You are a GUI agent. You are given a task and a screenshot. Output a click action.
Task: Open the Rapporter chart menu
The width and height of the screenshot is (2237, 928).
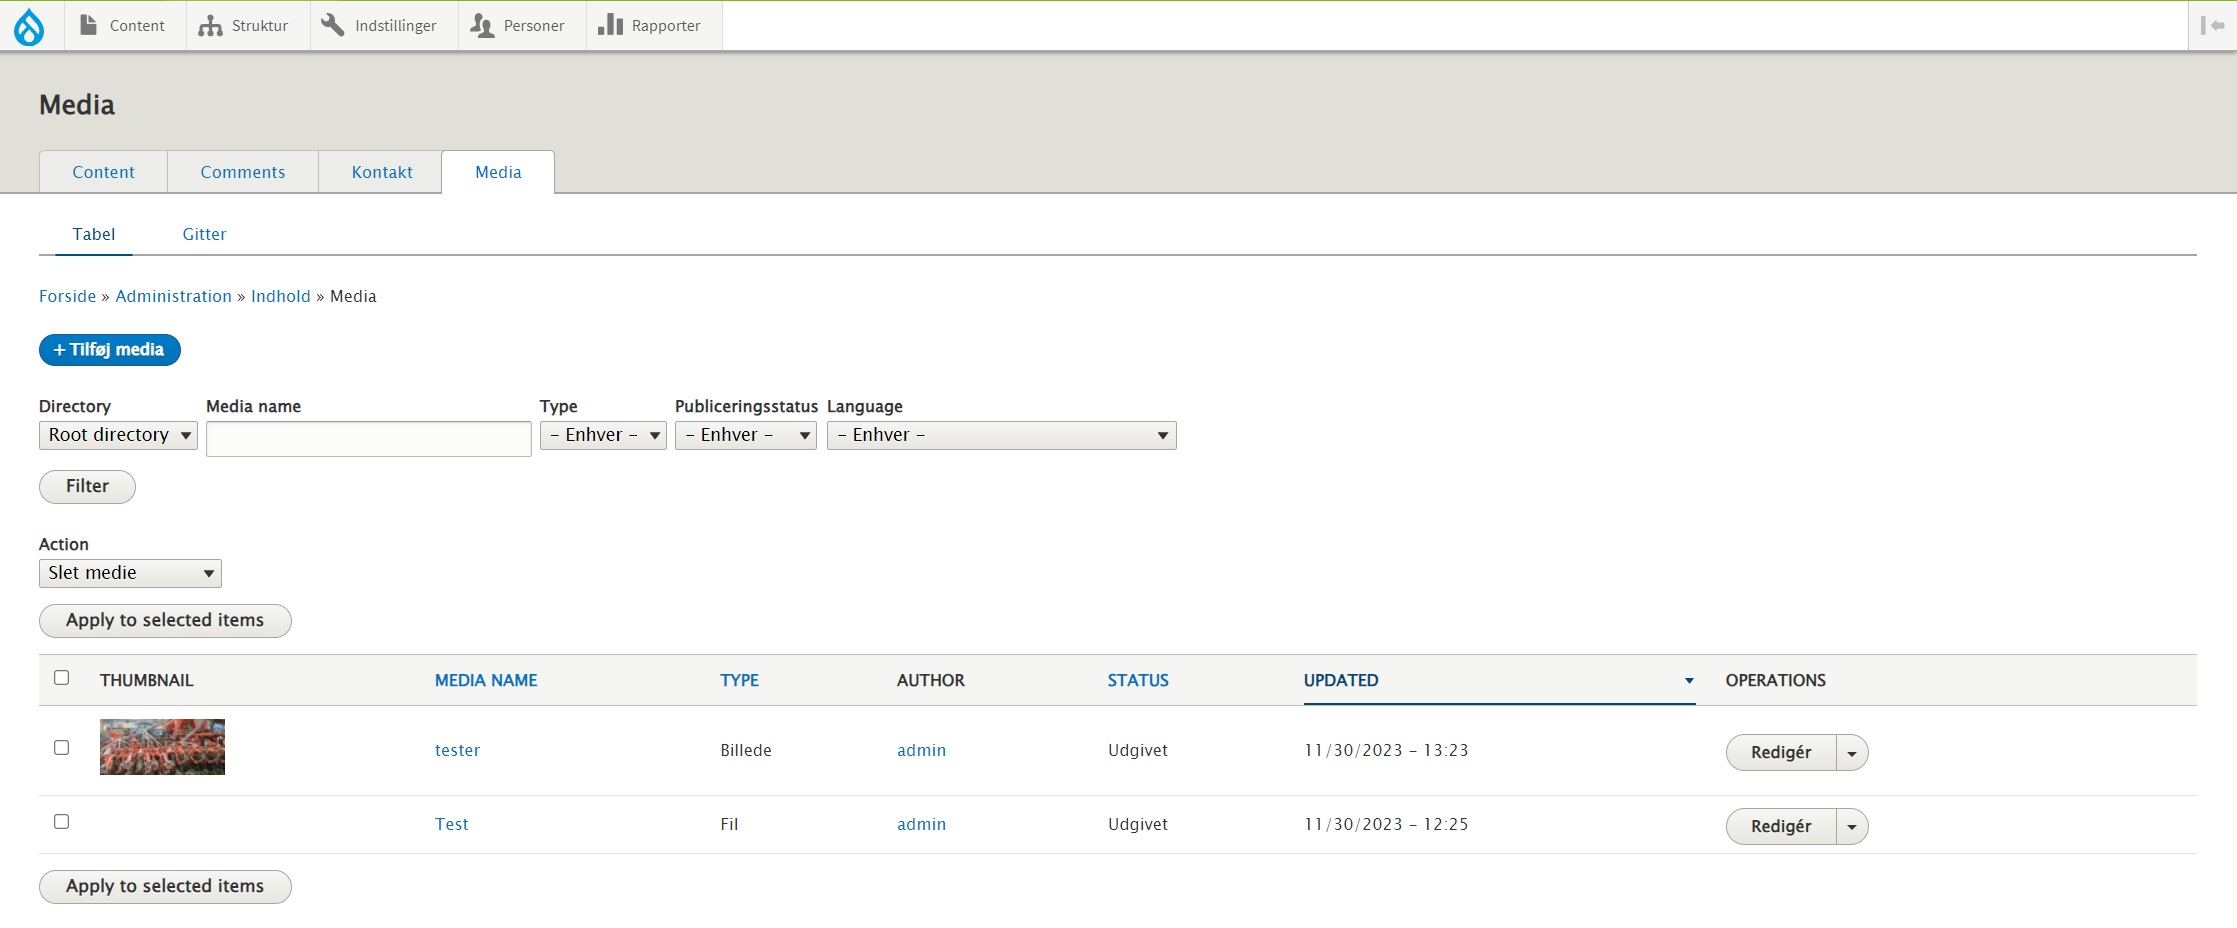coord(651,26)
